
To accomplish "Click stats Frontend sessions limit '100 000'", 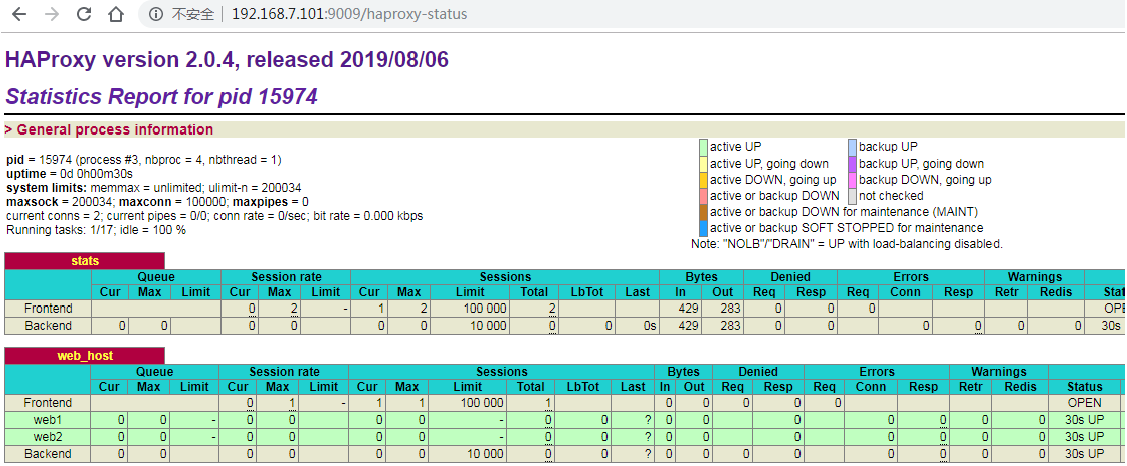I will pyautogui.click(x=484, y=309).
